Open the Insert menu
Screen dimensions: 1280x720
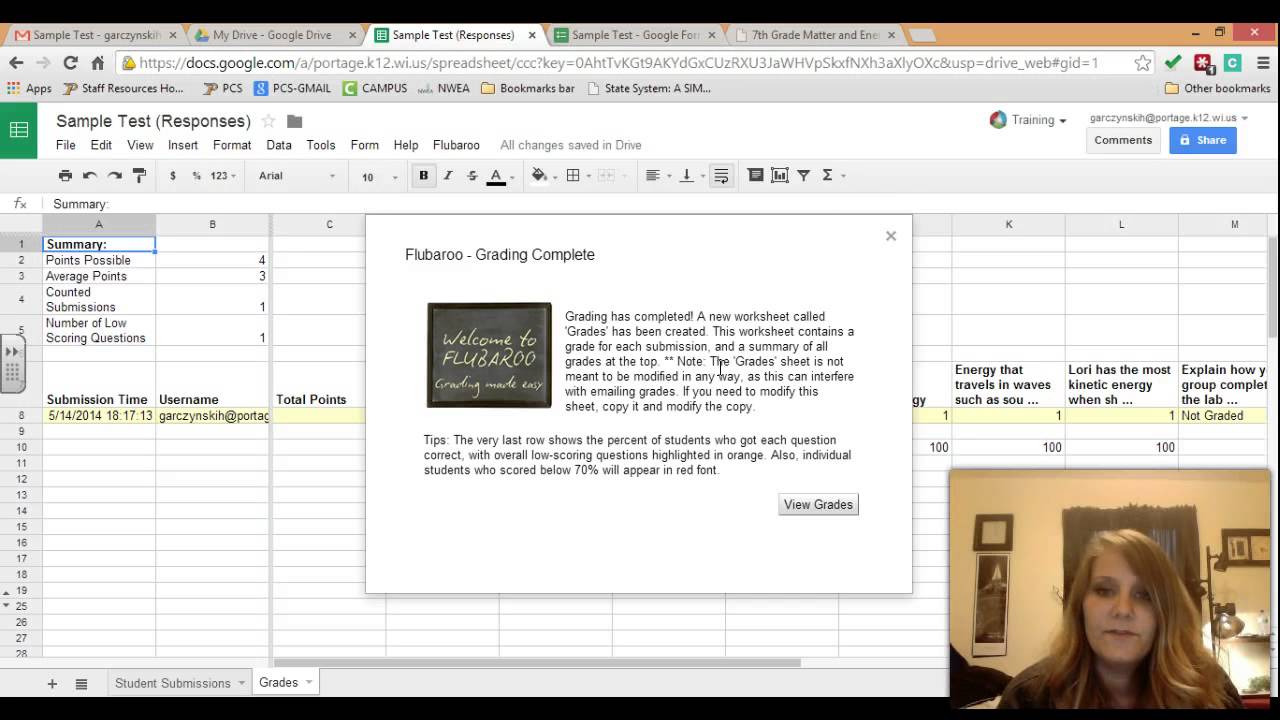coord(182,145)
